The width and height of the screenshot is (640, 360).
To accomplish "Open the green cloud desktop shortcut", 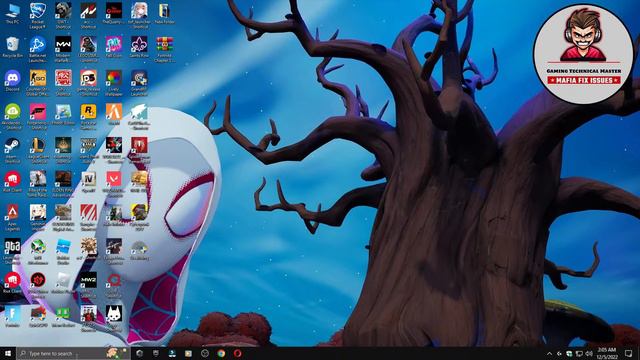I will 12,117.
